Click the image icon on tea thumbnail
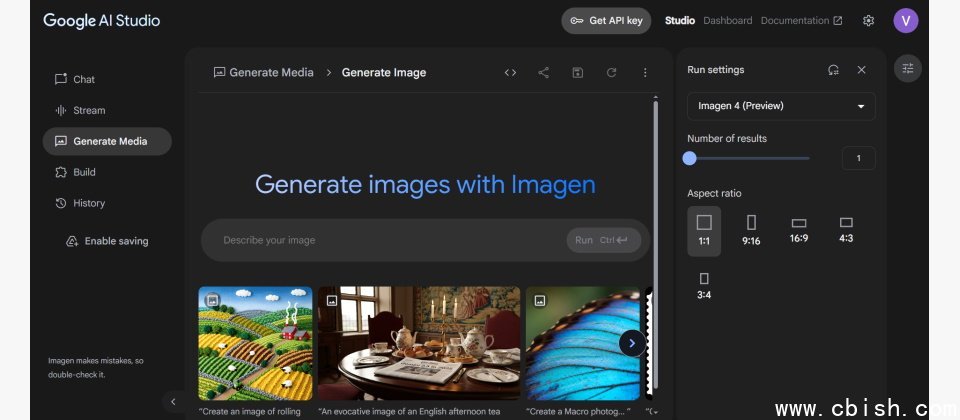This screenshot has width=960, height=420. click(x=332, y=300)
